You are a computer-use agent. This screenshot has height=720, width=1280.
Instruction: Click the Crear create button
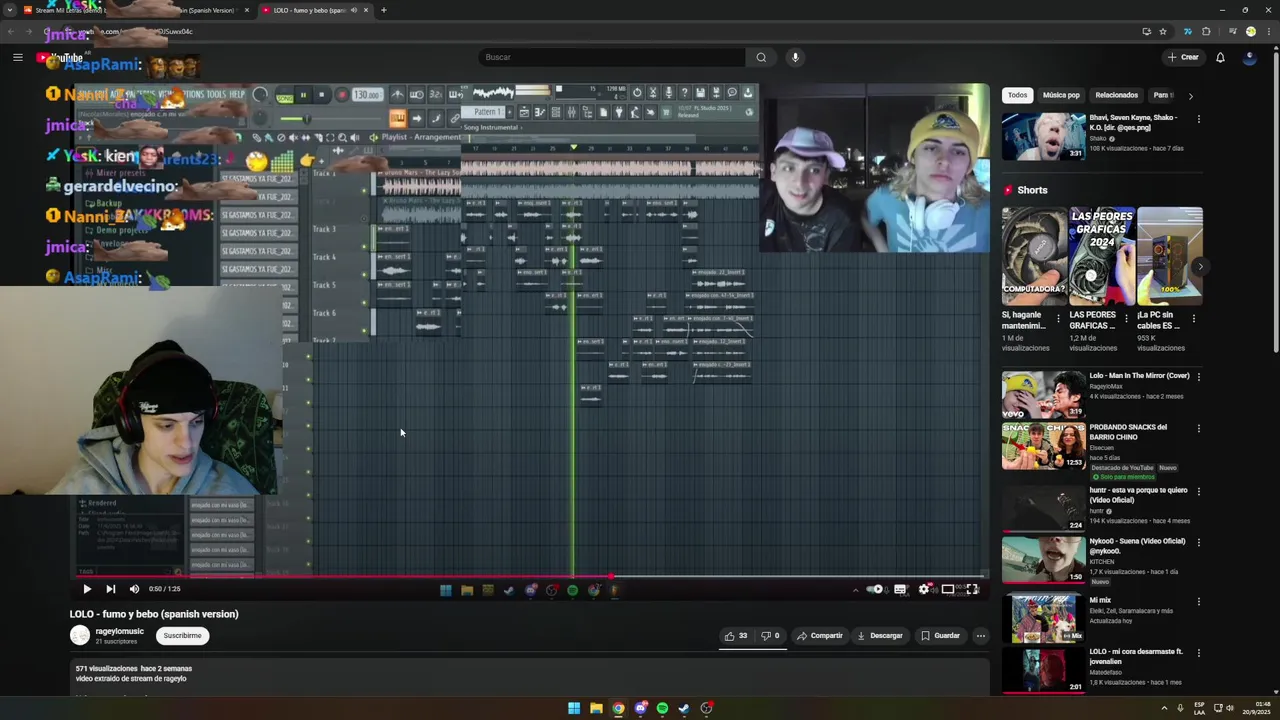[x=1183, y=57]
